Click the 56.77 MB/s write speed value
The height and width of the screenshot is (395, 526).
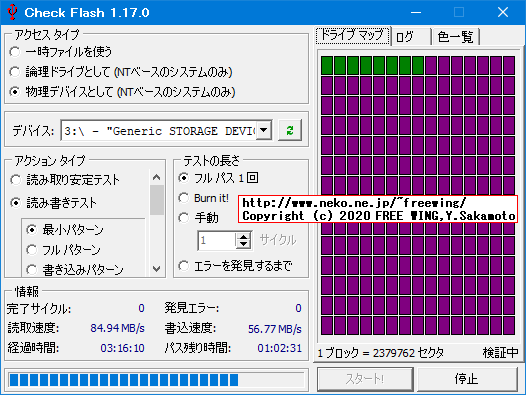tap(275, 329)
